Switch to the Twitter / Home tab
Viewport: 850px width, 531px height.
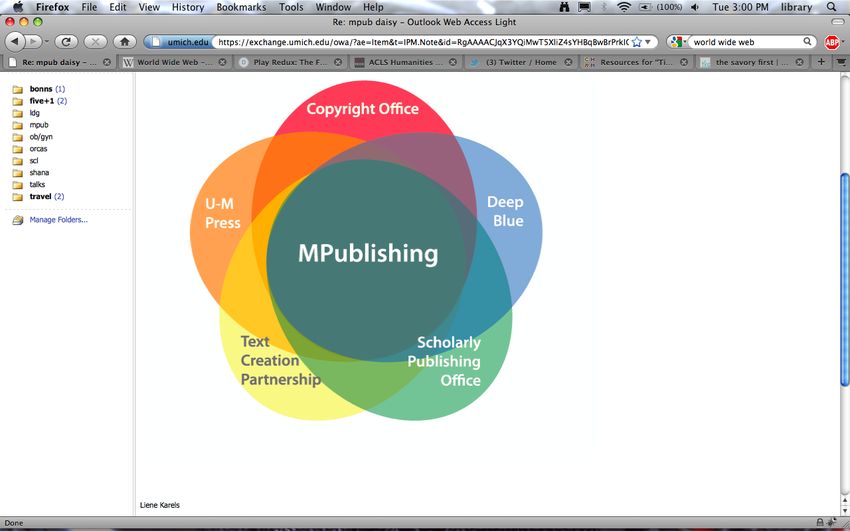(x=521, y=62)
